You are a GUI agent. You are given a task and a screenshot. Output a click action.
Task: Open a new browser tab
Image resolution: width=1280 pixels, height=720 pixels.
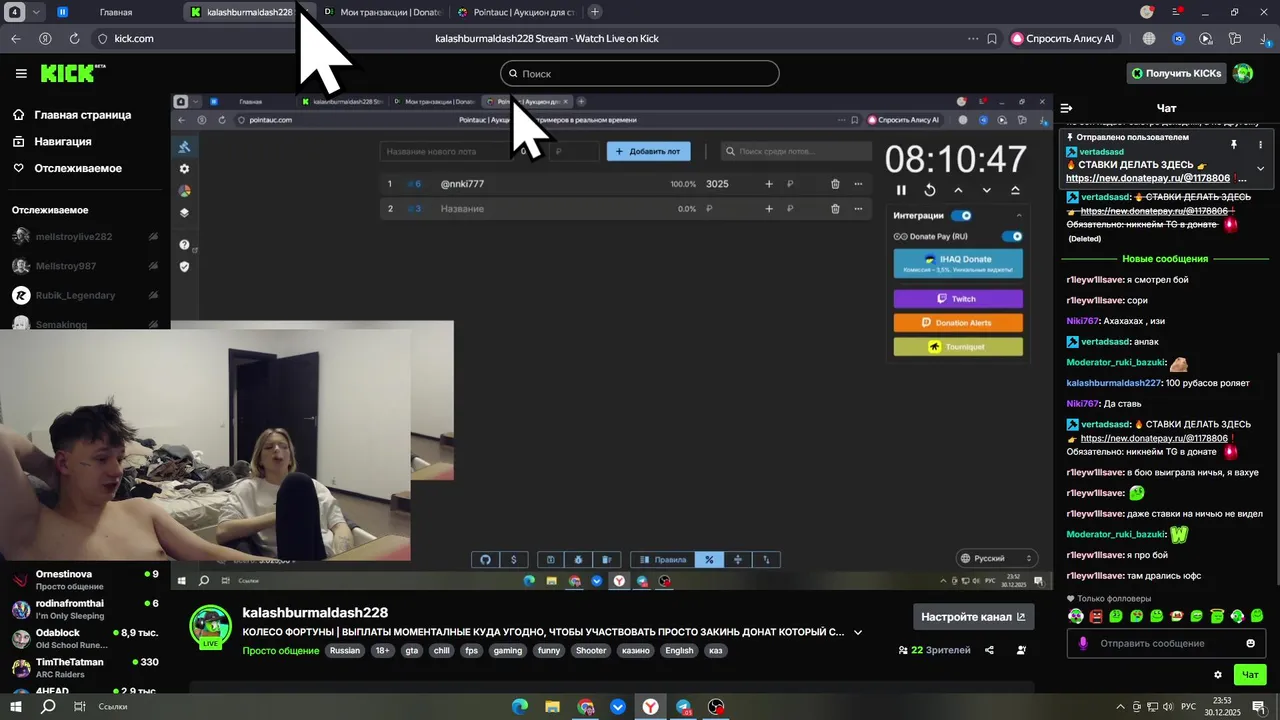pyautogui.click(x=595, y=12)
